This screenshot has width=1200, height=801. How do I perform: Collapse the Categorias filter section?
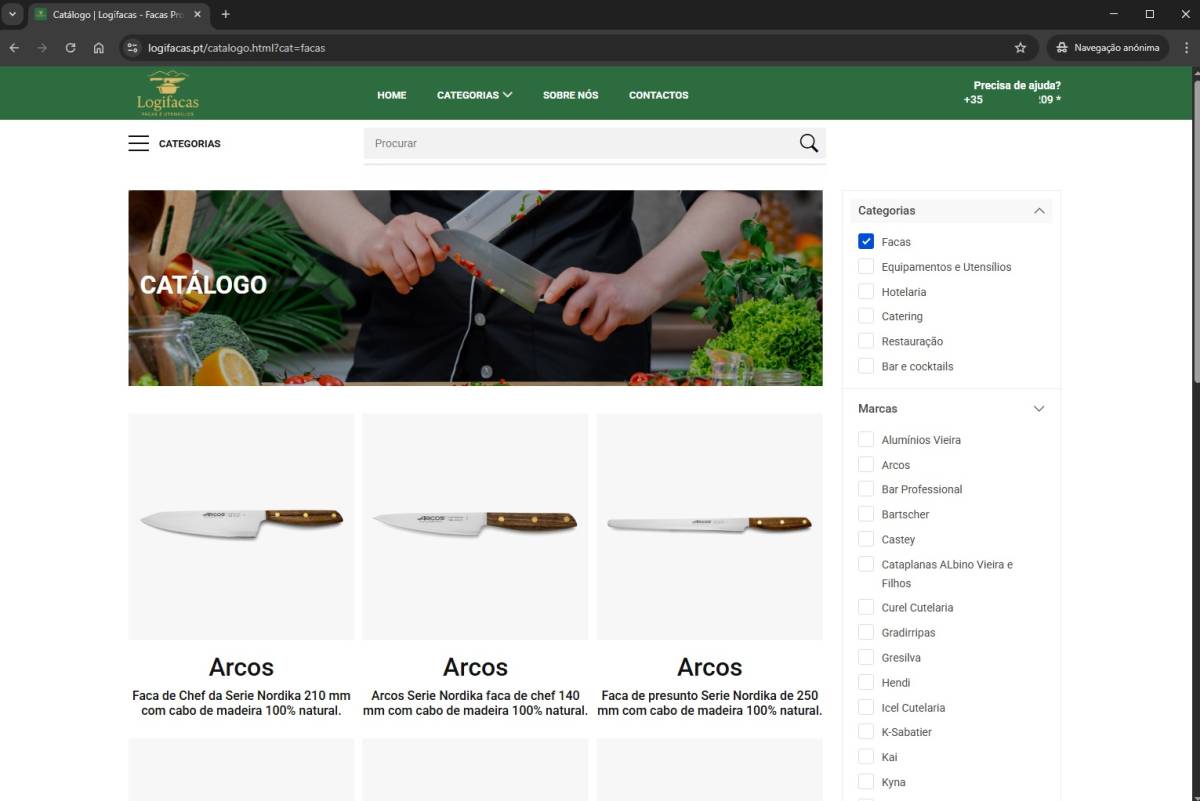(1039, 211)
